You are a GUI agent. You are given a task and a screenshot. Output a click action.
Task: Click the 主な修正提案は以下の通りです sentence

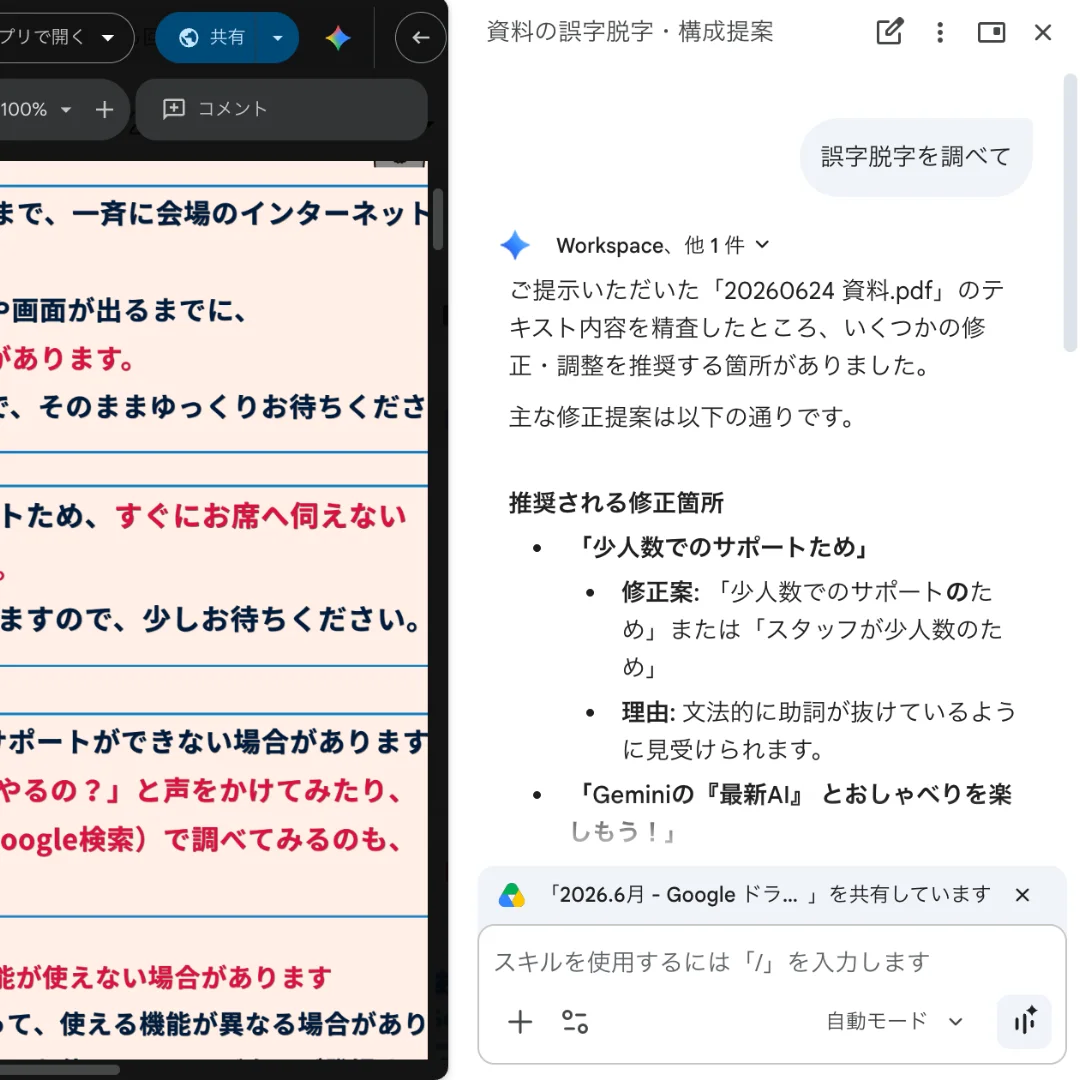[682, 417]
